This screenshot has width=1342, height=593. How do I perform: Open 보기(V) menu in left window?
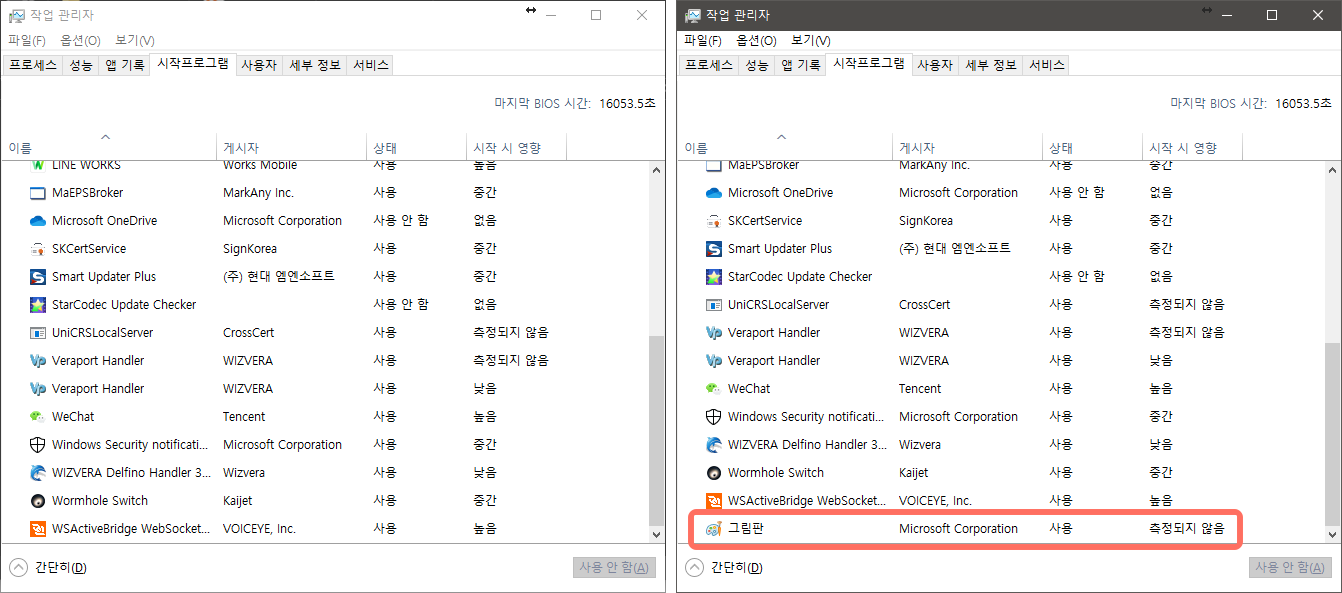click(x=135, y=41)
